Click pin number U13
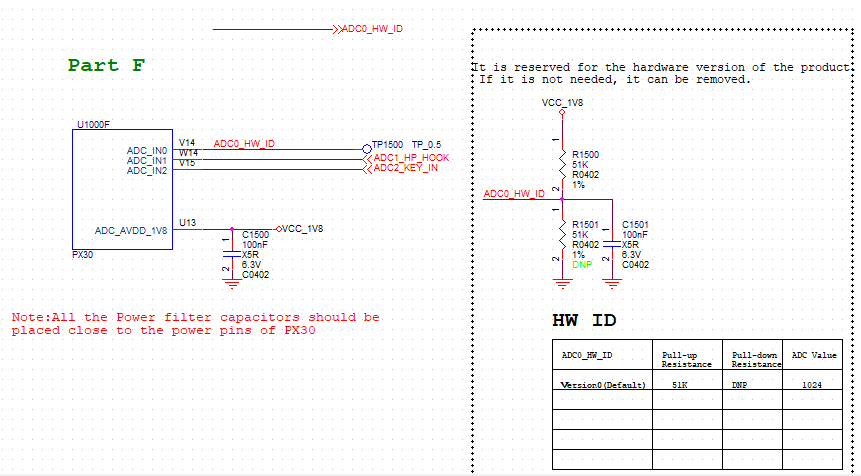The width and height of the screenshot is (861, 476). (187, 222)
